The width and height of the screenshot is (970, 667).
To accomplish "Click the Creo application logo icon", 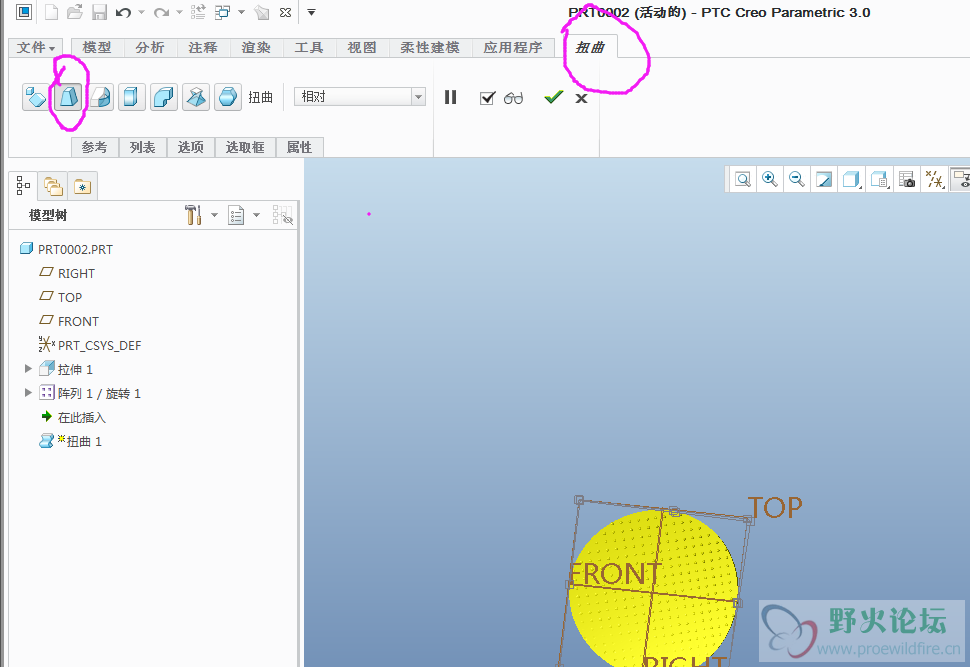I will point(24,12).
